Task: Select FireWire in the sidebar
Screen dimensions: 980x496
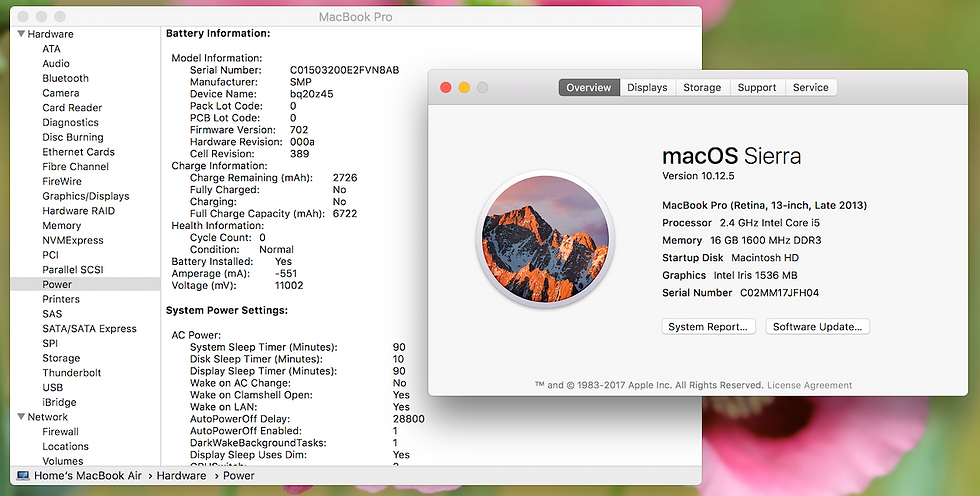Action: [61, 181]
